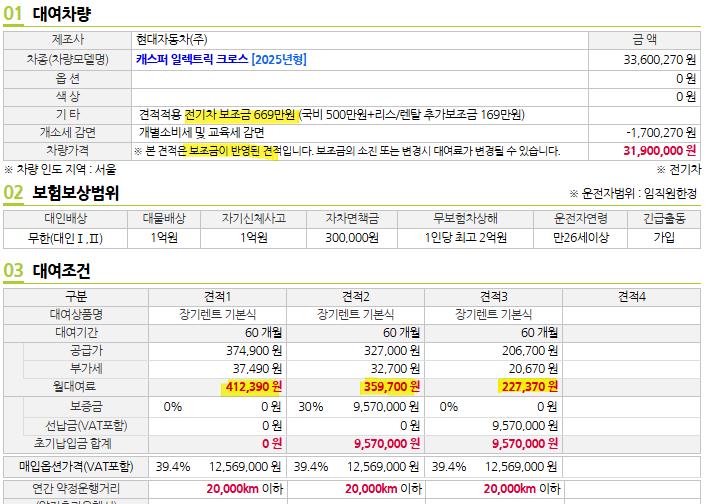Click the 자기신체사고 column header
Image resolution: width=707 pixels, height=504 pixels.
pyautogui.click(x=253, y=219)
